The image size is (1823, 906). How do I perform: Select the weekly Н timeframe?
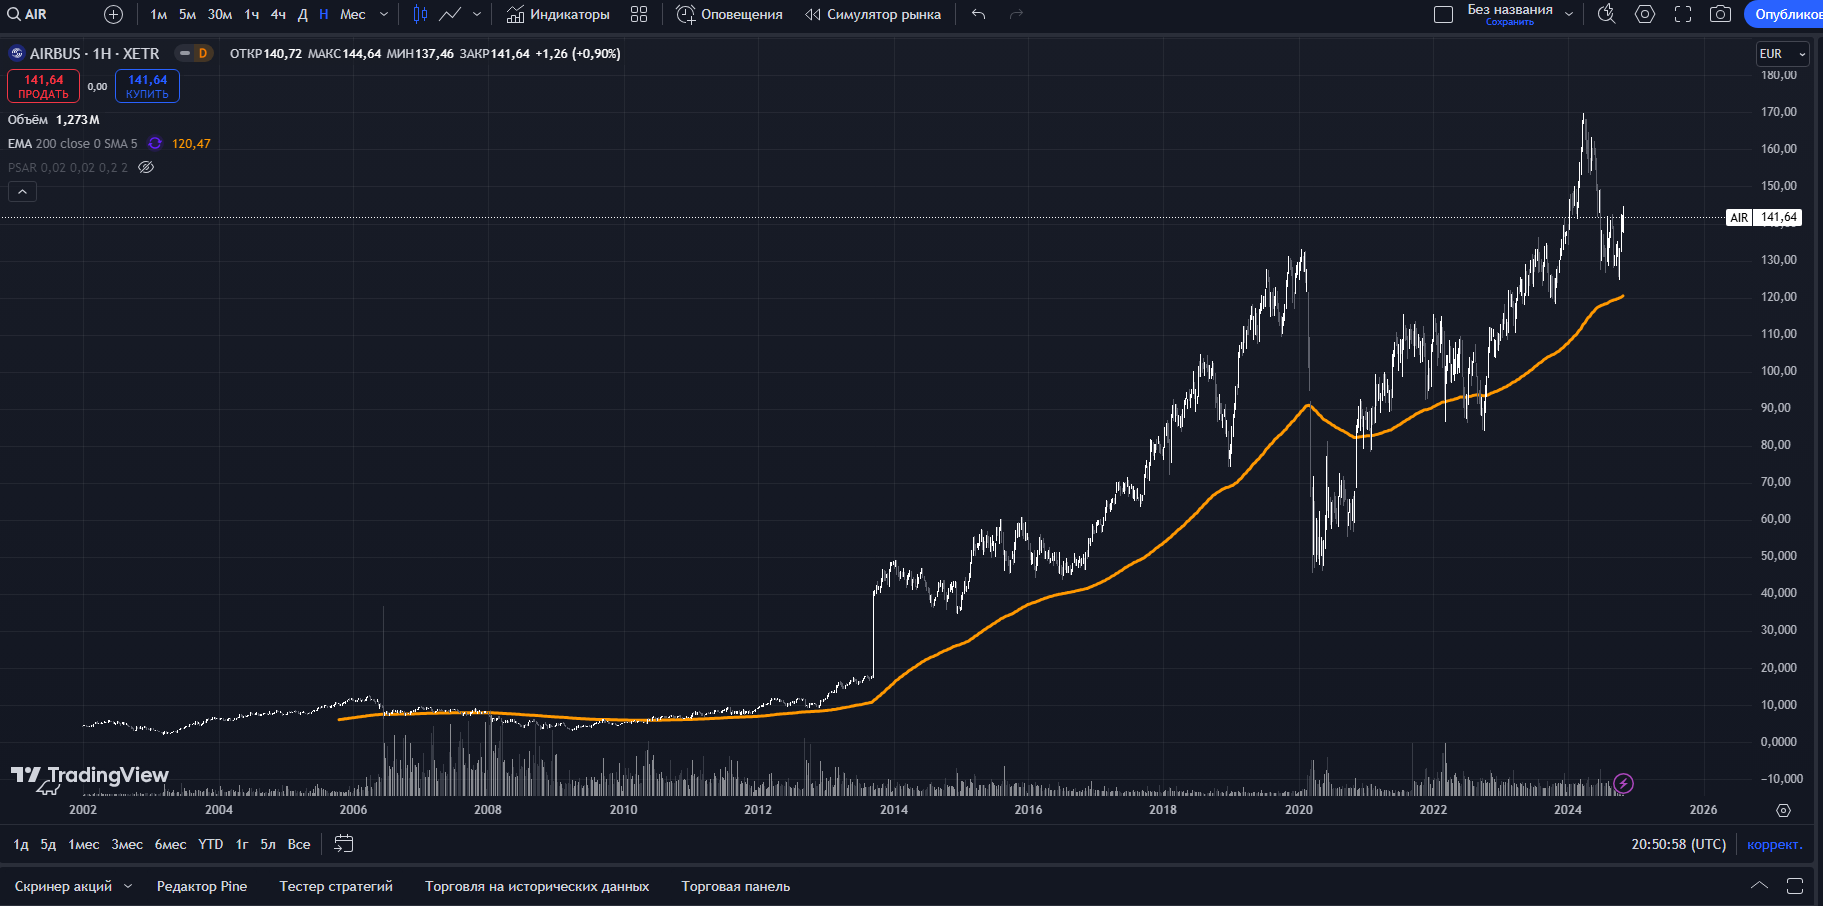click(323, 14)
